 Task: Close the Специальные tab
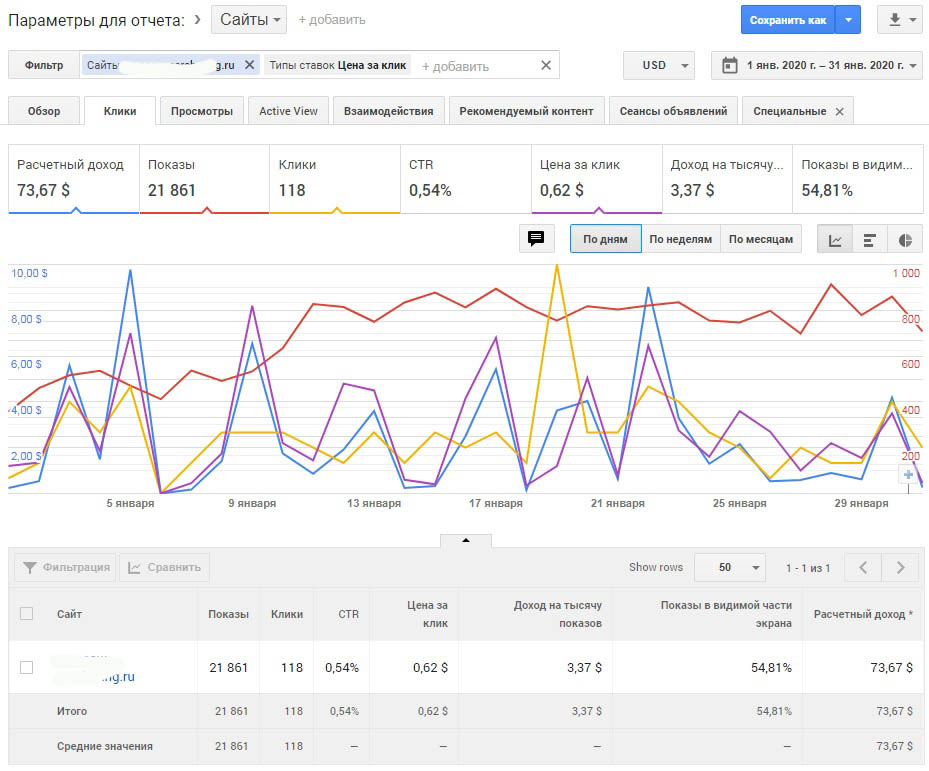[839, 112]
